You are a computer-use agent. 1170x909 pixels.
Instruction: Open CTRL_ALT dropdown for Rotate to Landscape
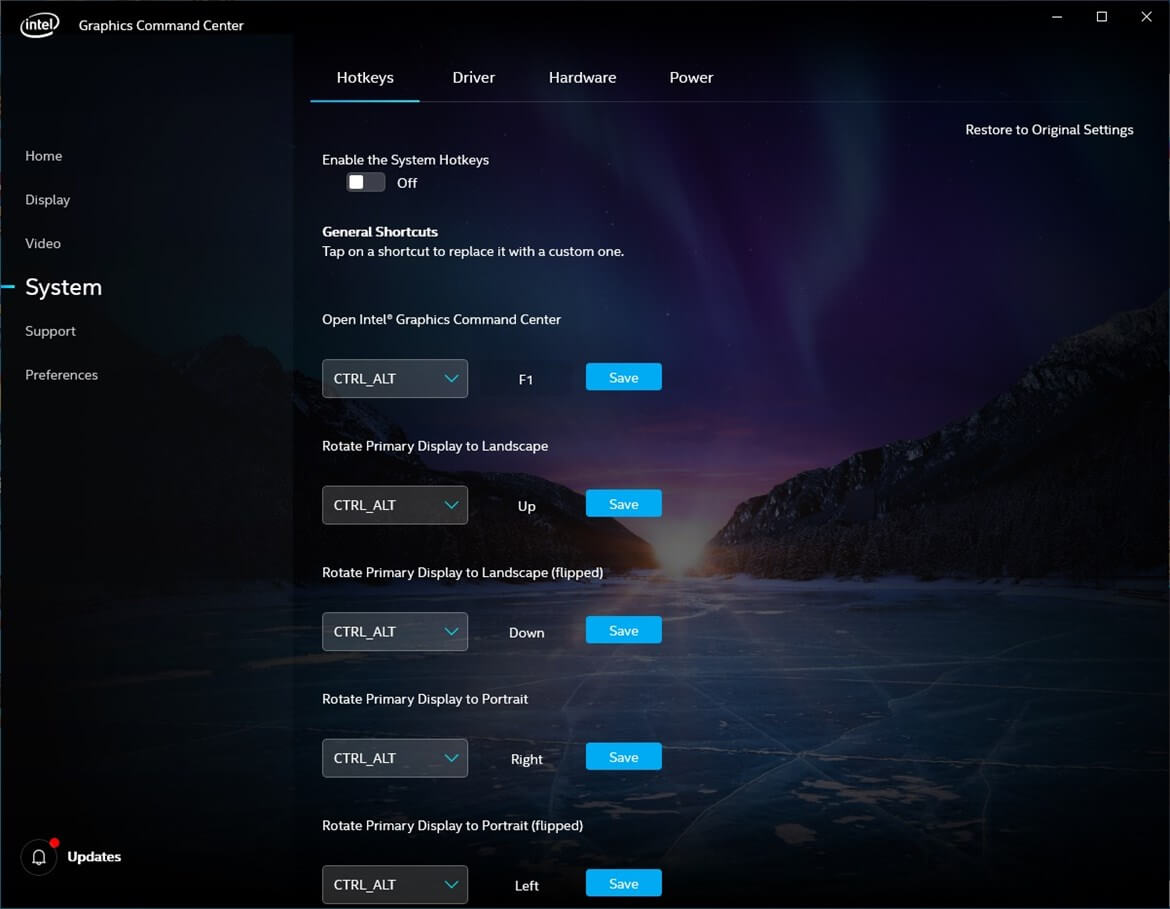395,505
